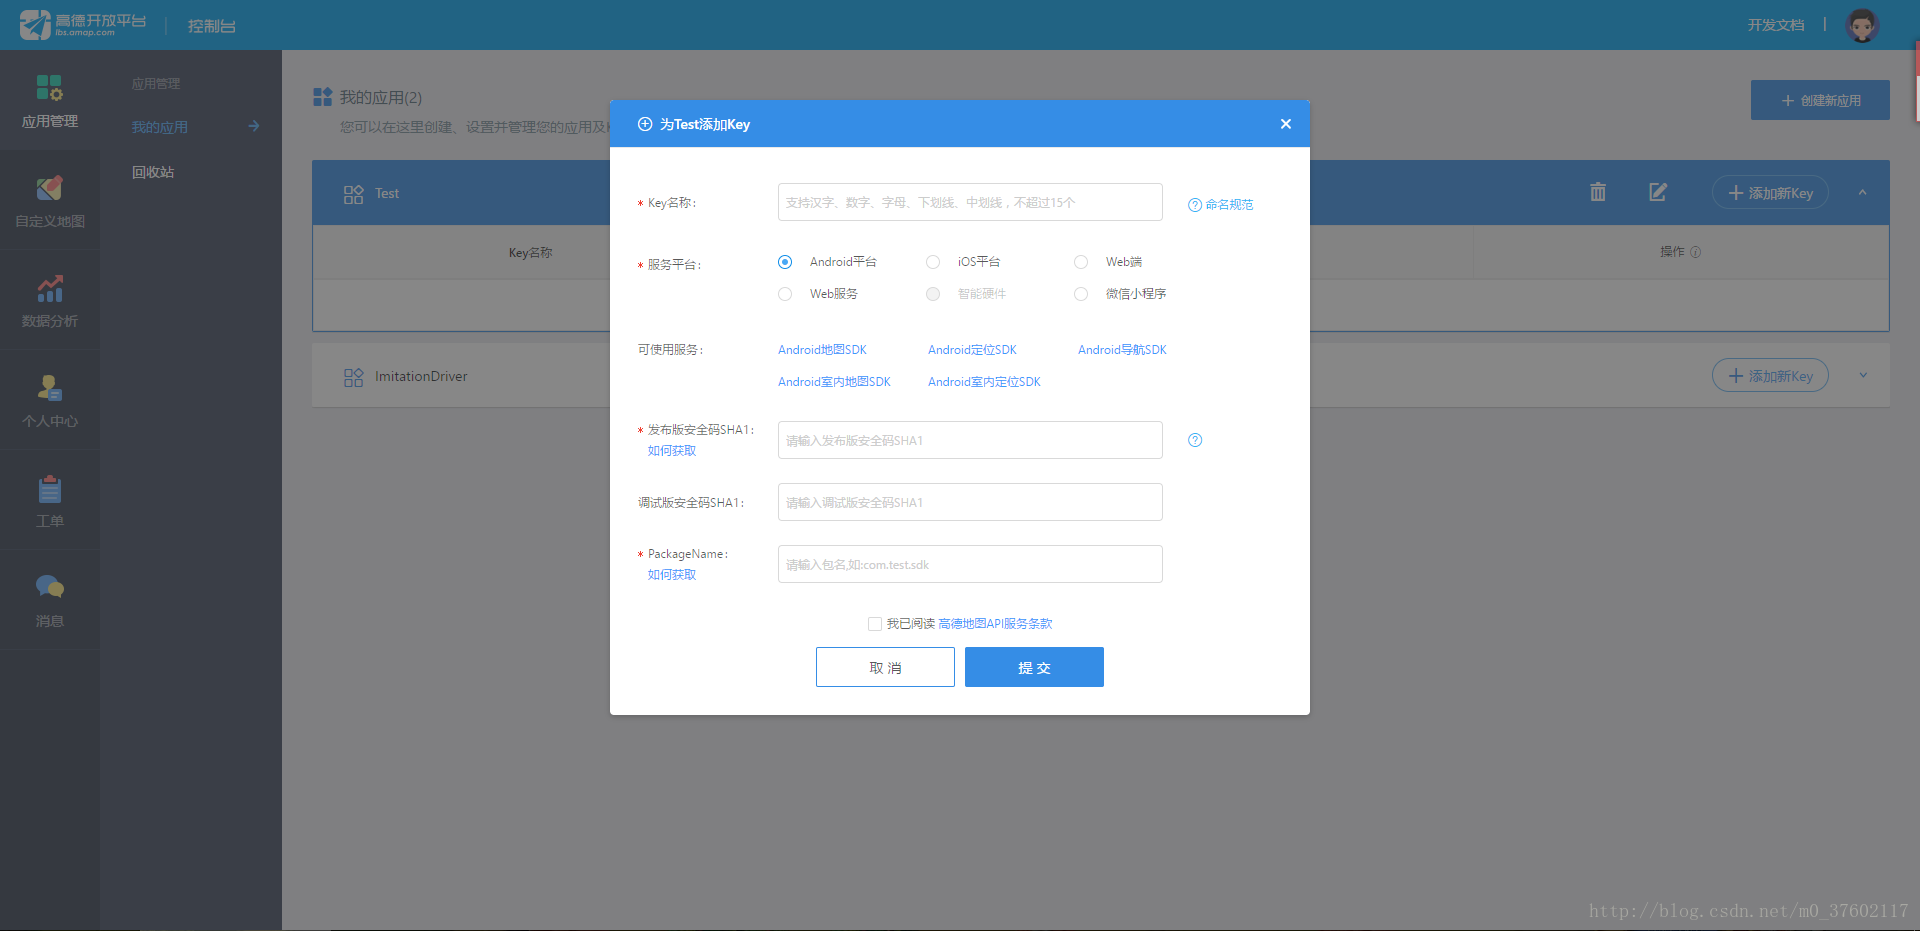
Task: Expand 我的应用 sidebar arrow
Action: coord(253,126)
